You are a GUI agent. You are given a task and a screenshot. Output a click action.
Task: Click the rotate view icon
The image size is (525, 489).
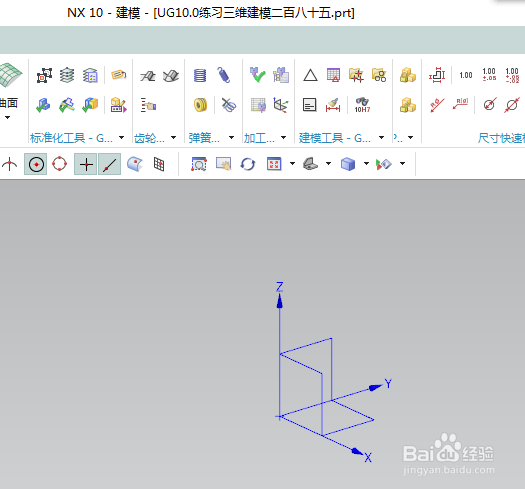click(x=248, y=164)
